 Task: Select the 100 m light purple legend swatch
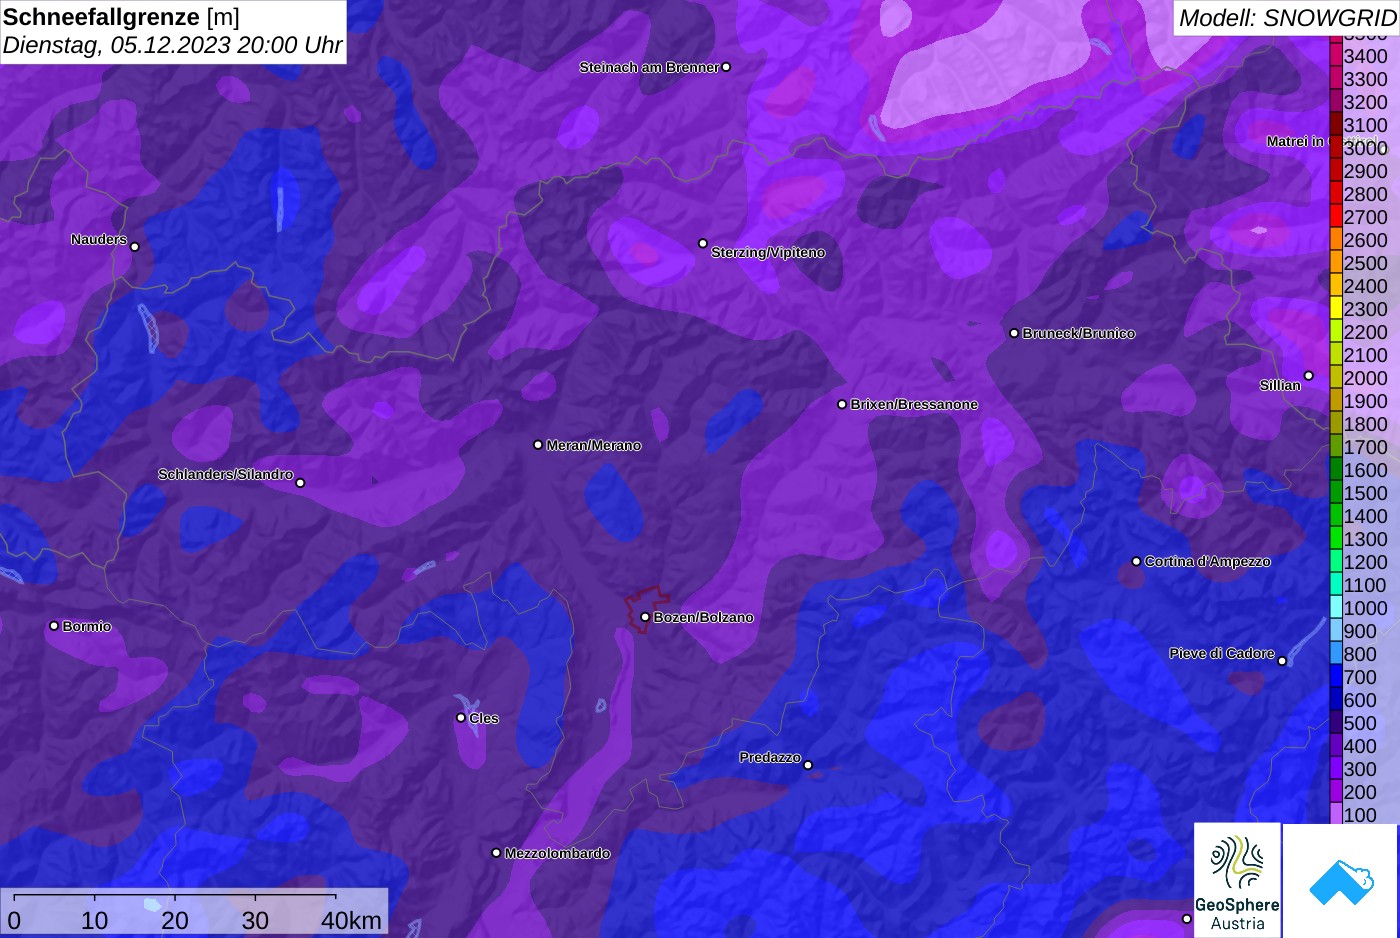pos(1335,815)
